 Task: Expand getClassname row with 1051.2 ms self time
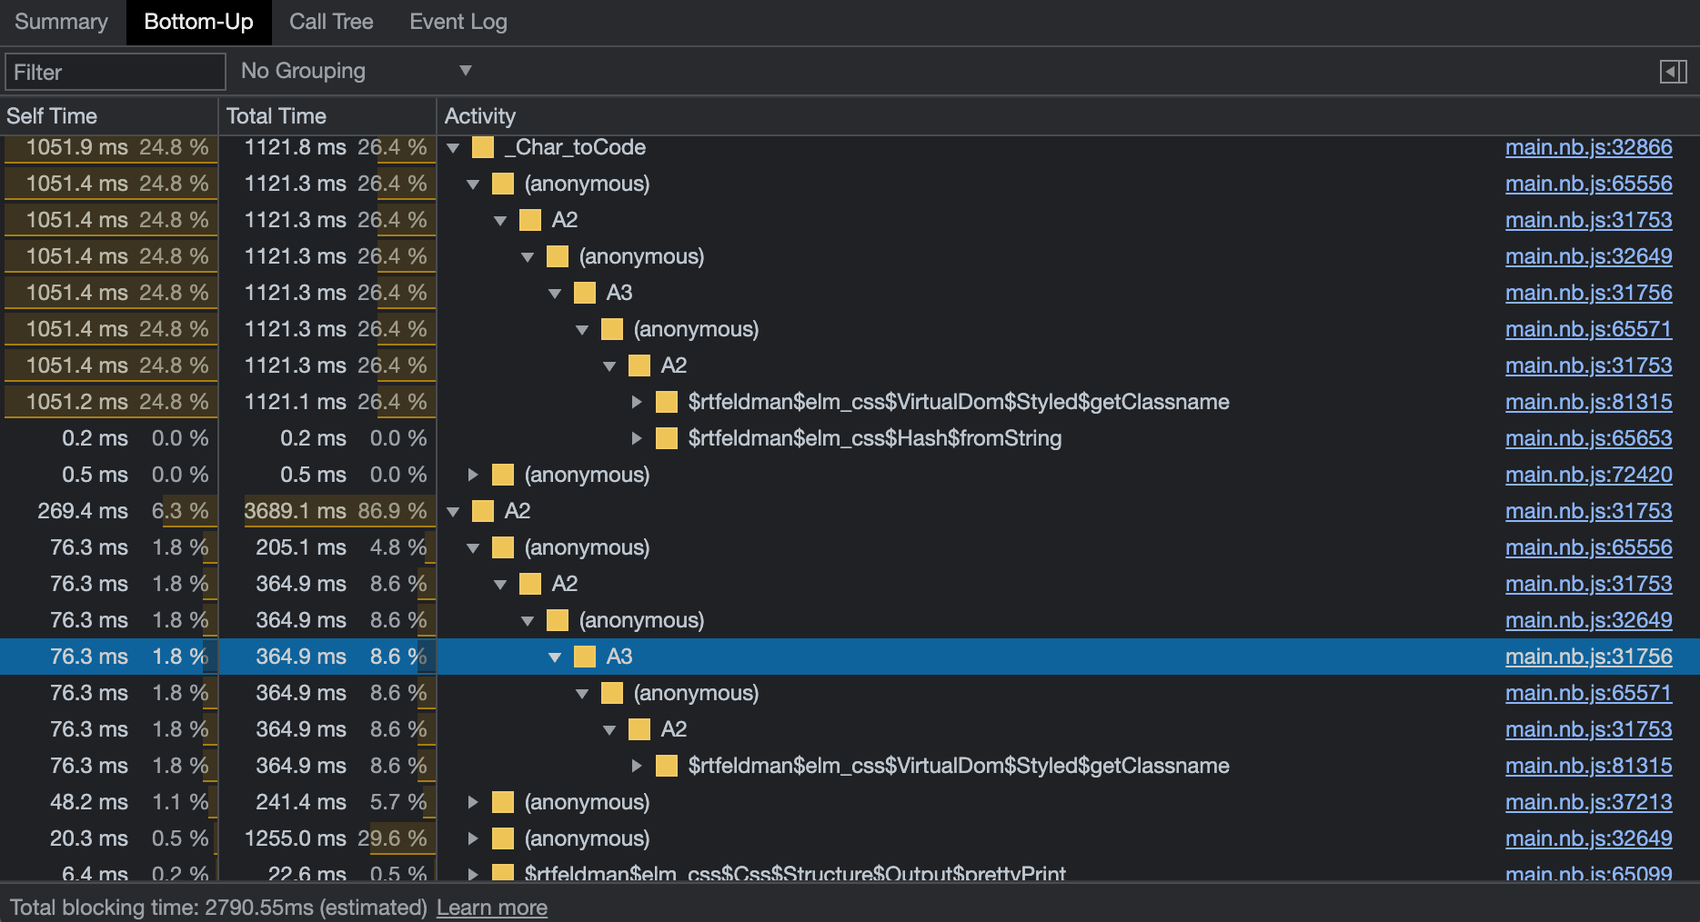(637, 402)
